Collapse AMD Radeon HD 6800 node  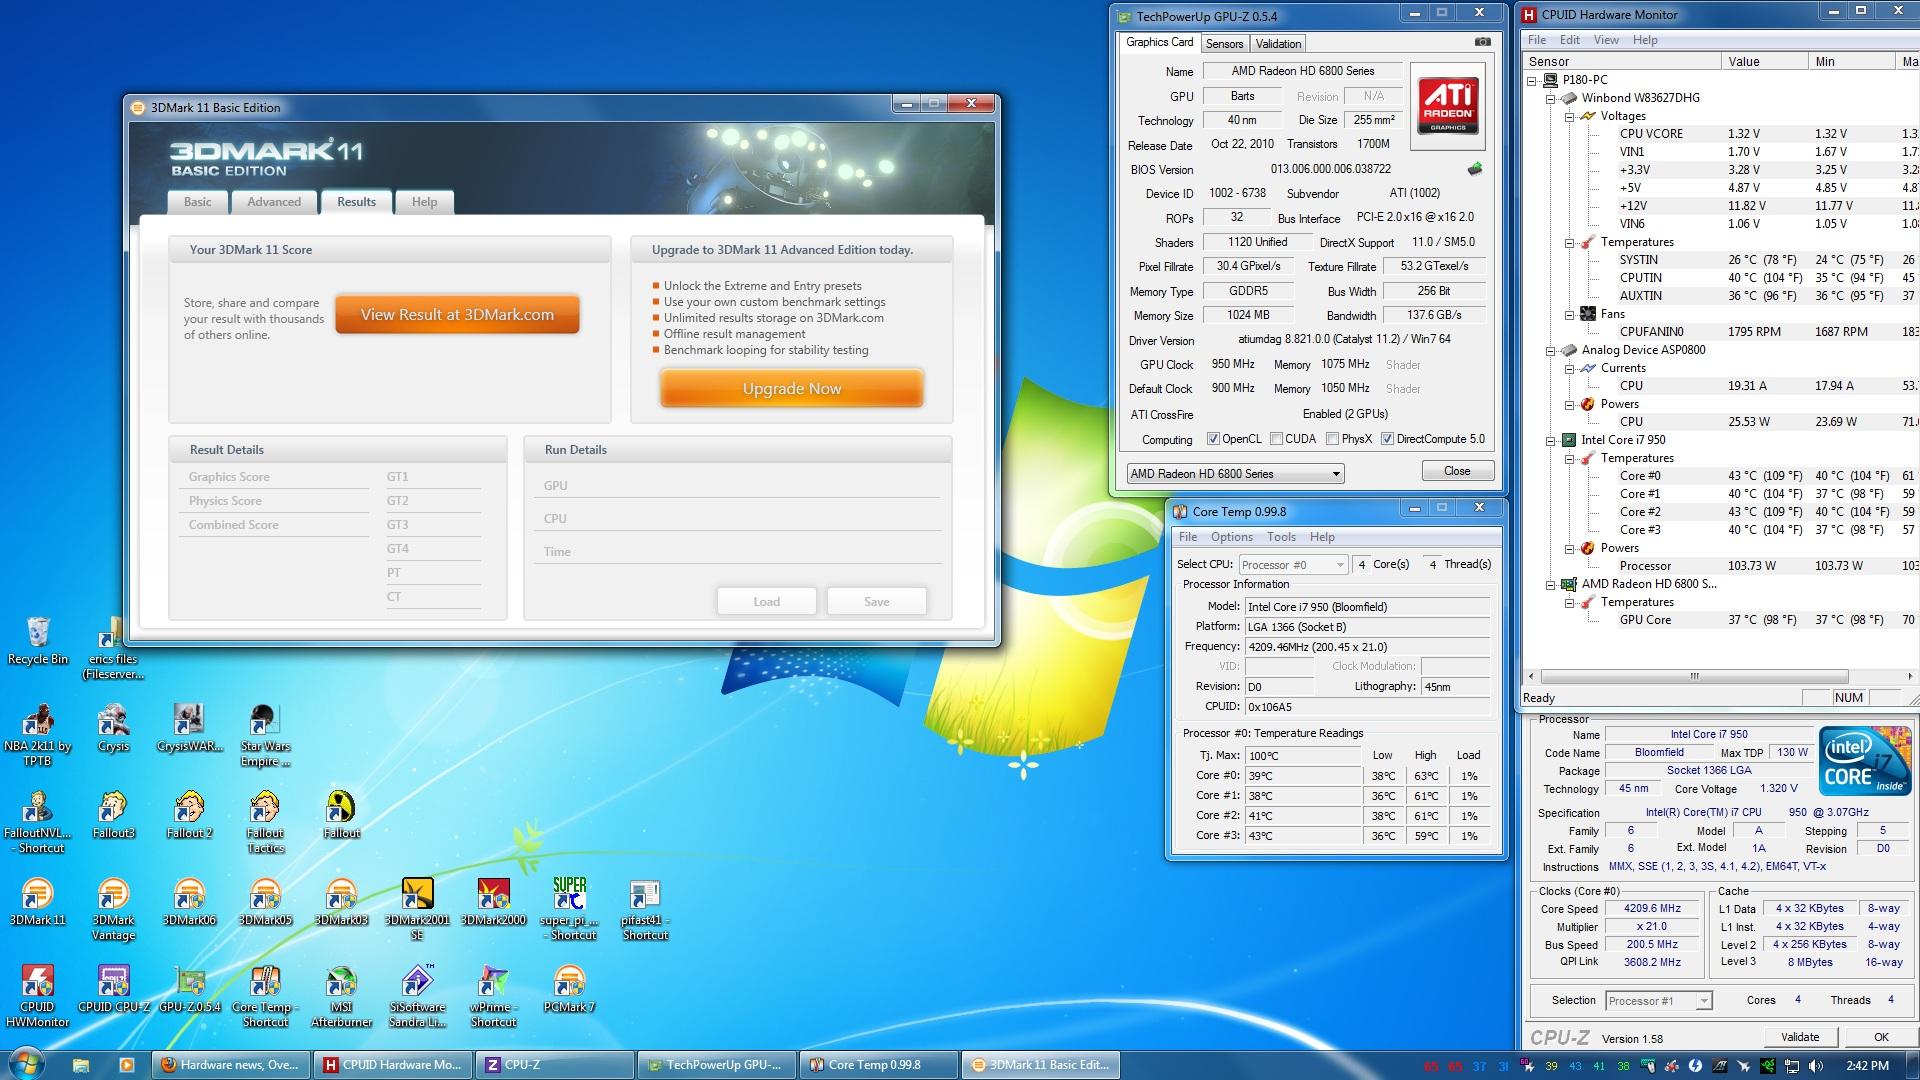coord(1551,584)
